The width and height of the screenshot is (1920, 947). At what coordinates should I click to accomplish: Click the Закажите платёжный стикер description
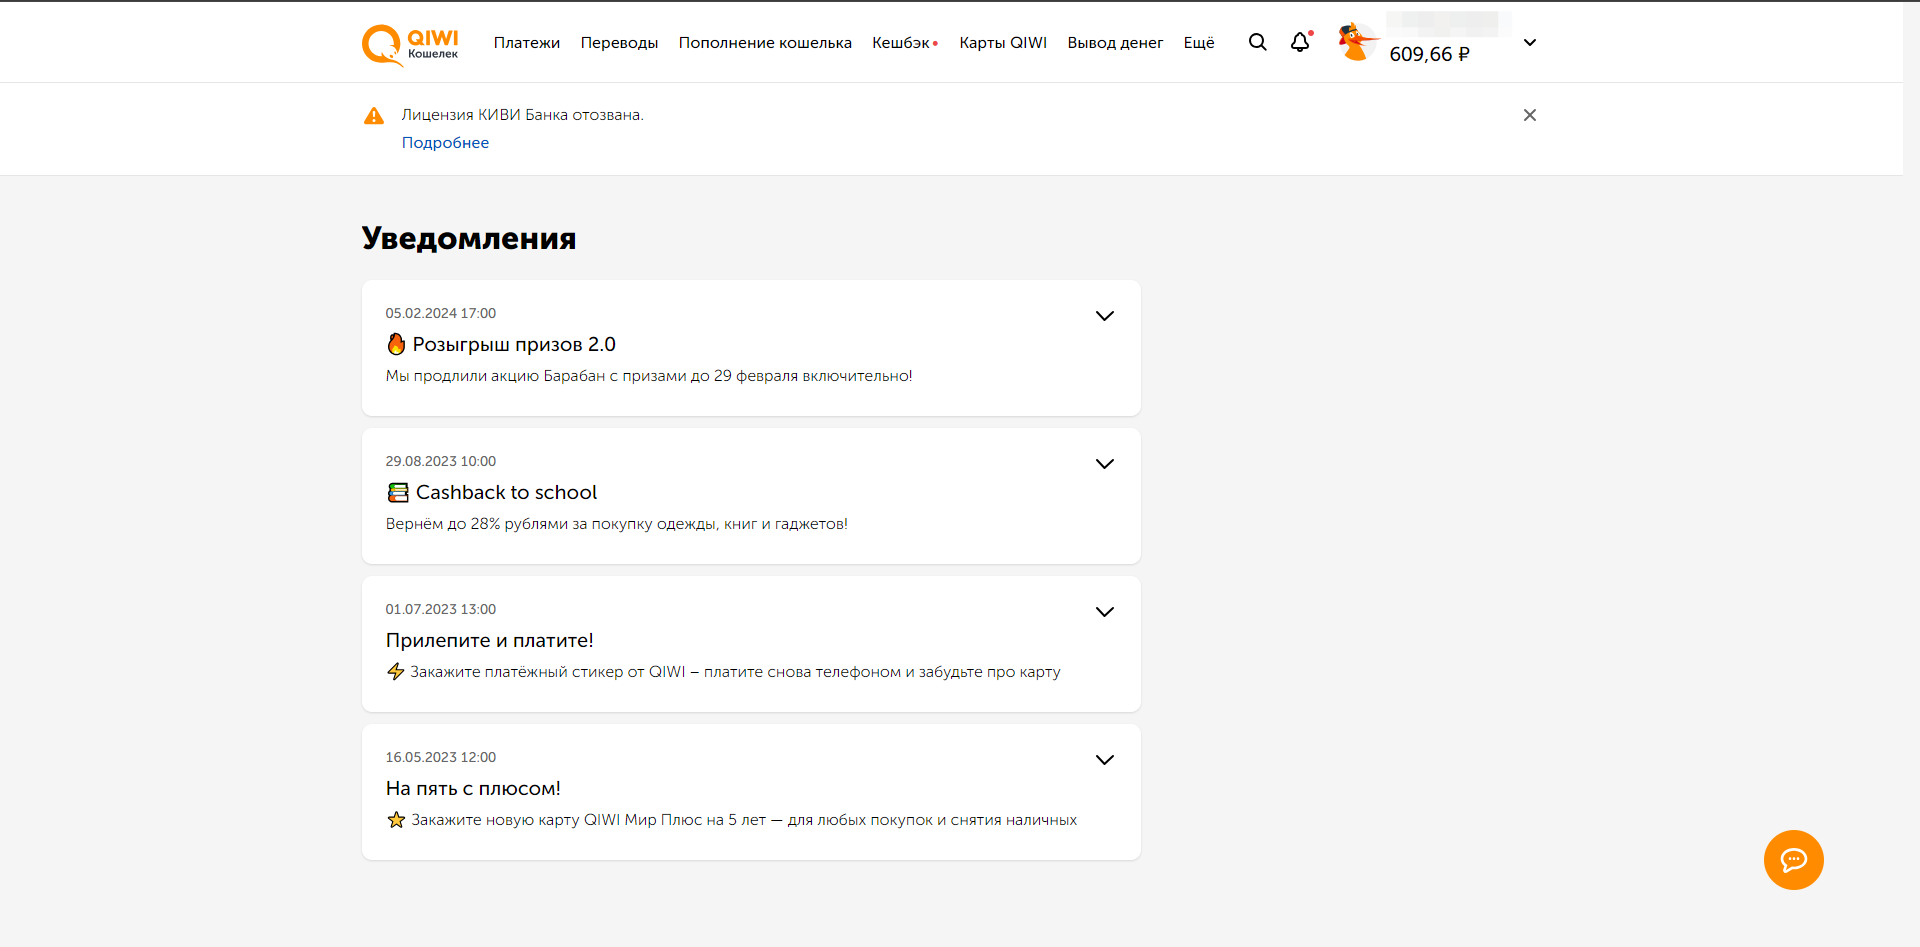[735, 672]
